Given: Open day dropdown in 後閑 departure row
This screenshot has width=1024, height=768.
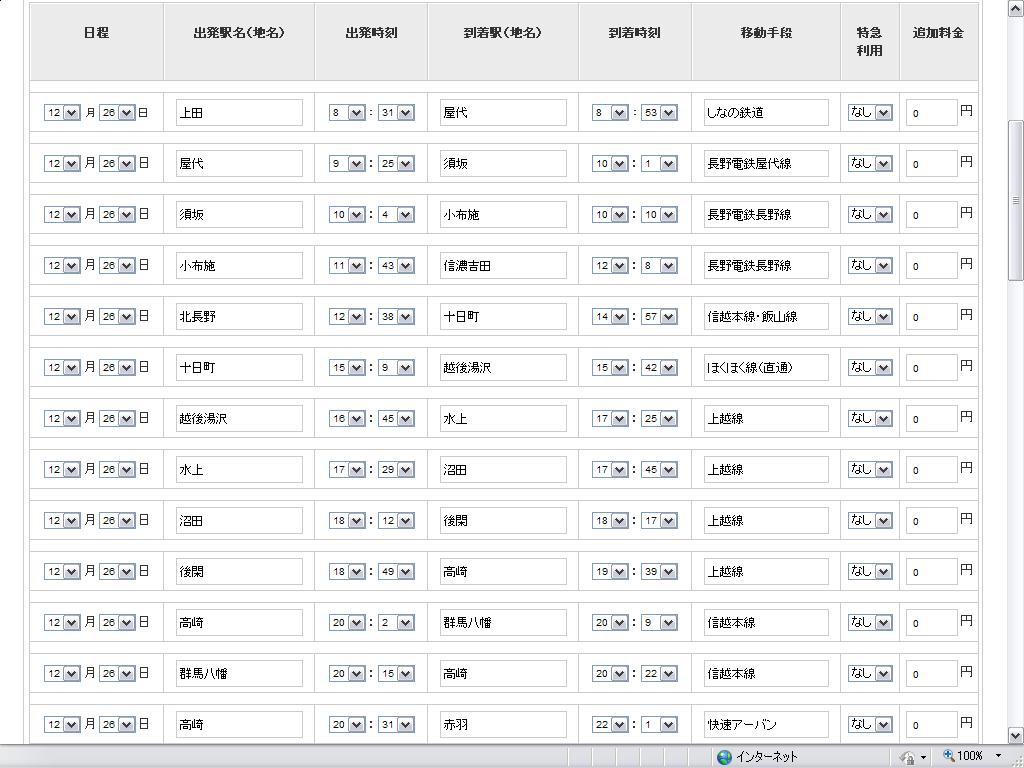Looking at the screenshot, I should [x=117, y=571].
